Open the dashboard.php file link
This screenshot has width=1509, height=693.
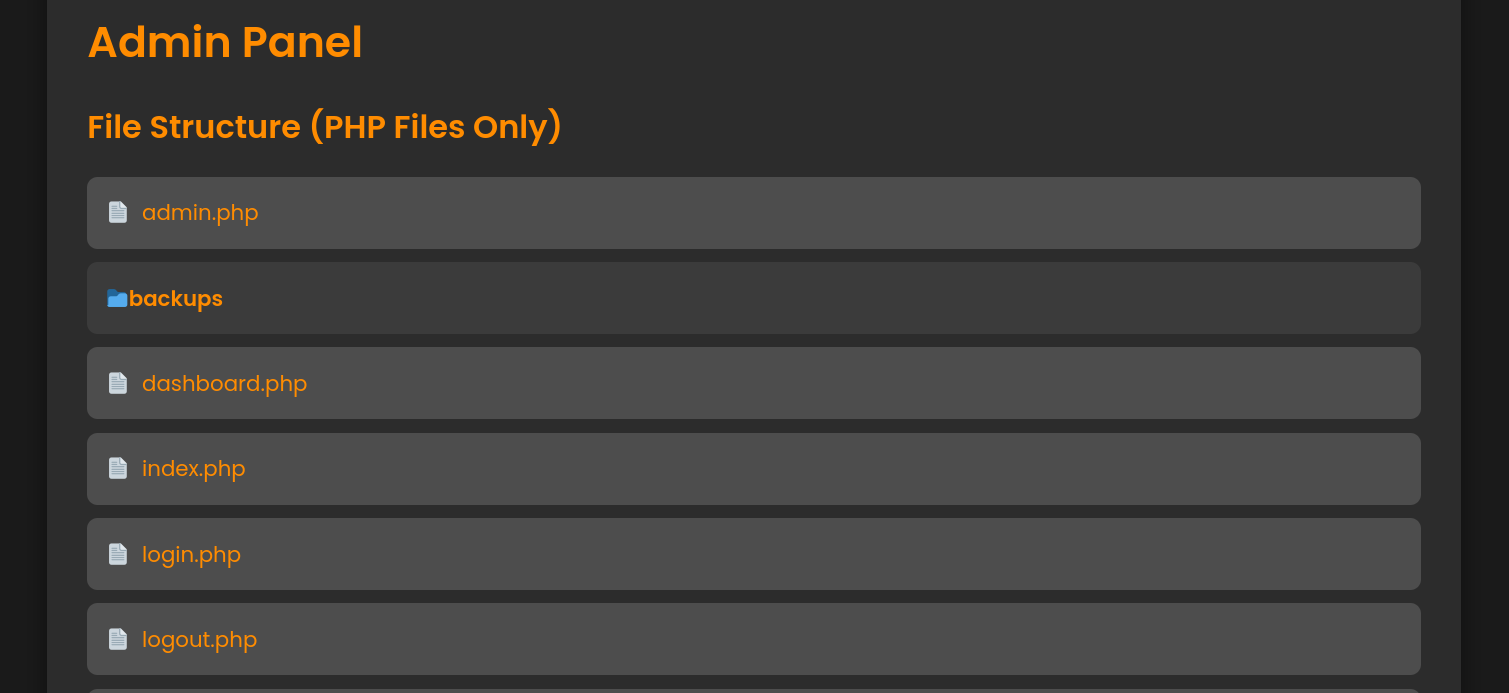pyautogui.click(x=224, y=383)
